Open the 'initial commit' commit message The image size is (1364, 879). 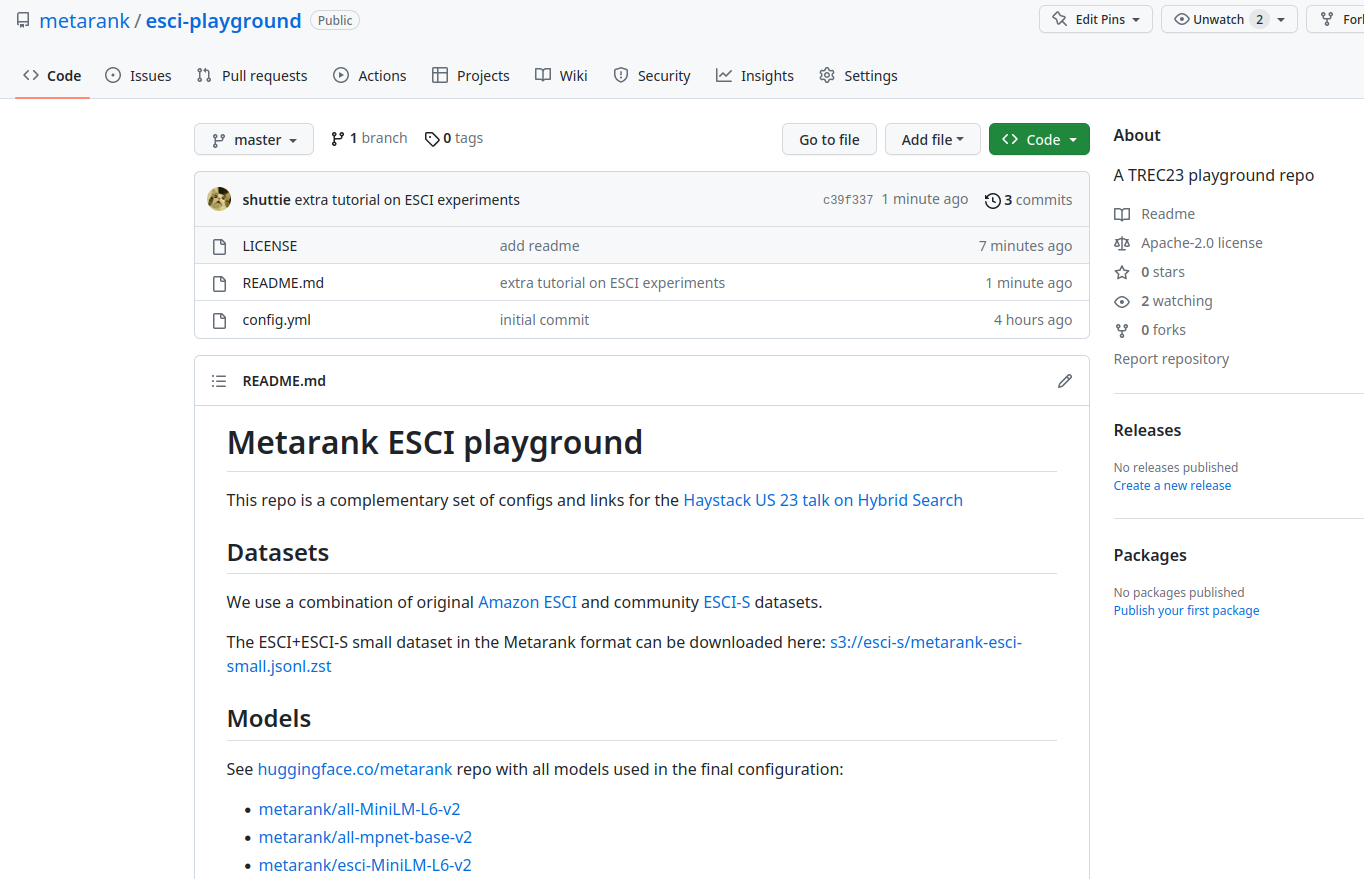(545, 320)
